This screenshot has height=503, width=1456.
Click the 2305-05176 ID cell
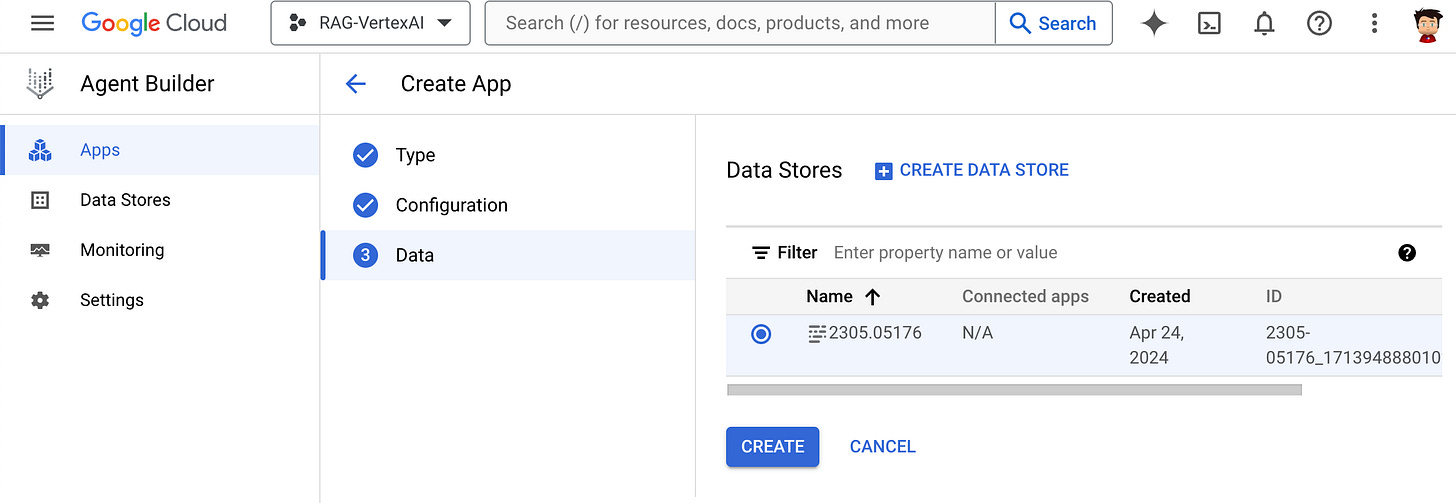[x=1353, y=345]
